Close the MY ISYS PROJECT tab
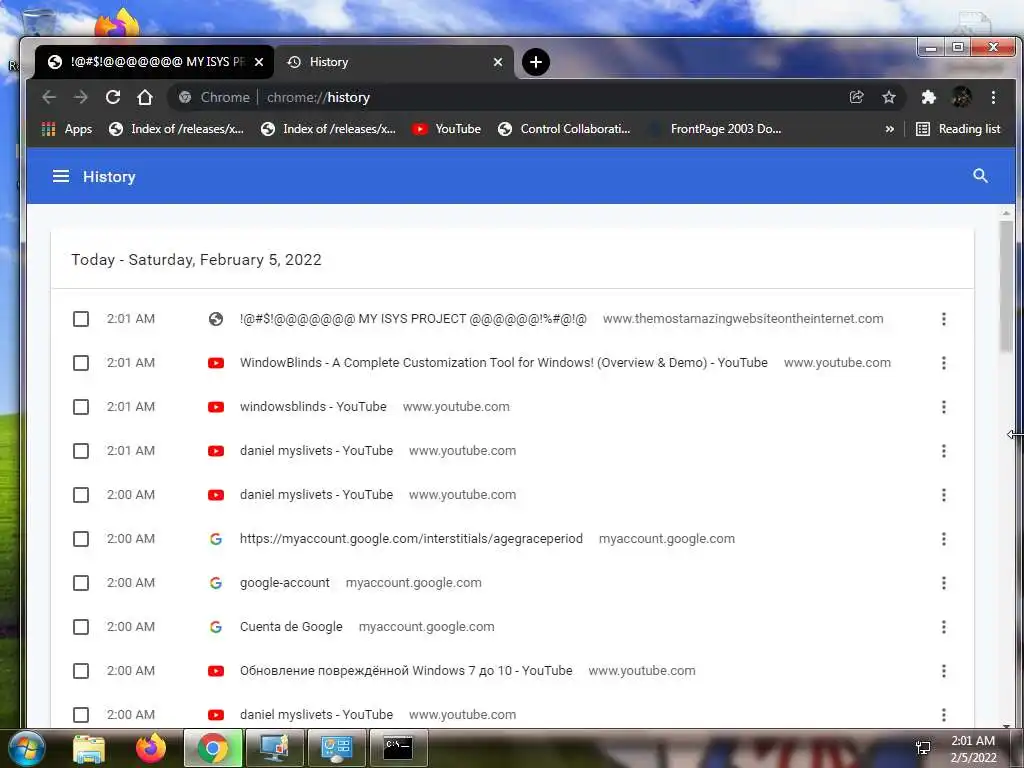This screenshot has width=1024, height=768. 259,62
